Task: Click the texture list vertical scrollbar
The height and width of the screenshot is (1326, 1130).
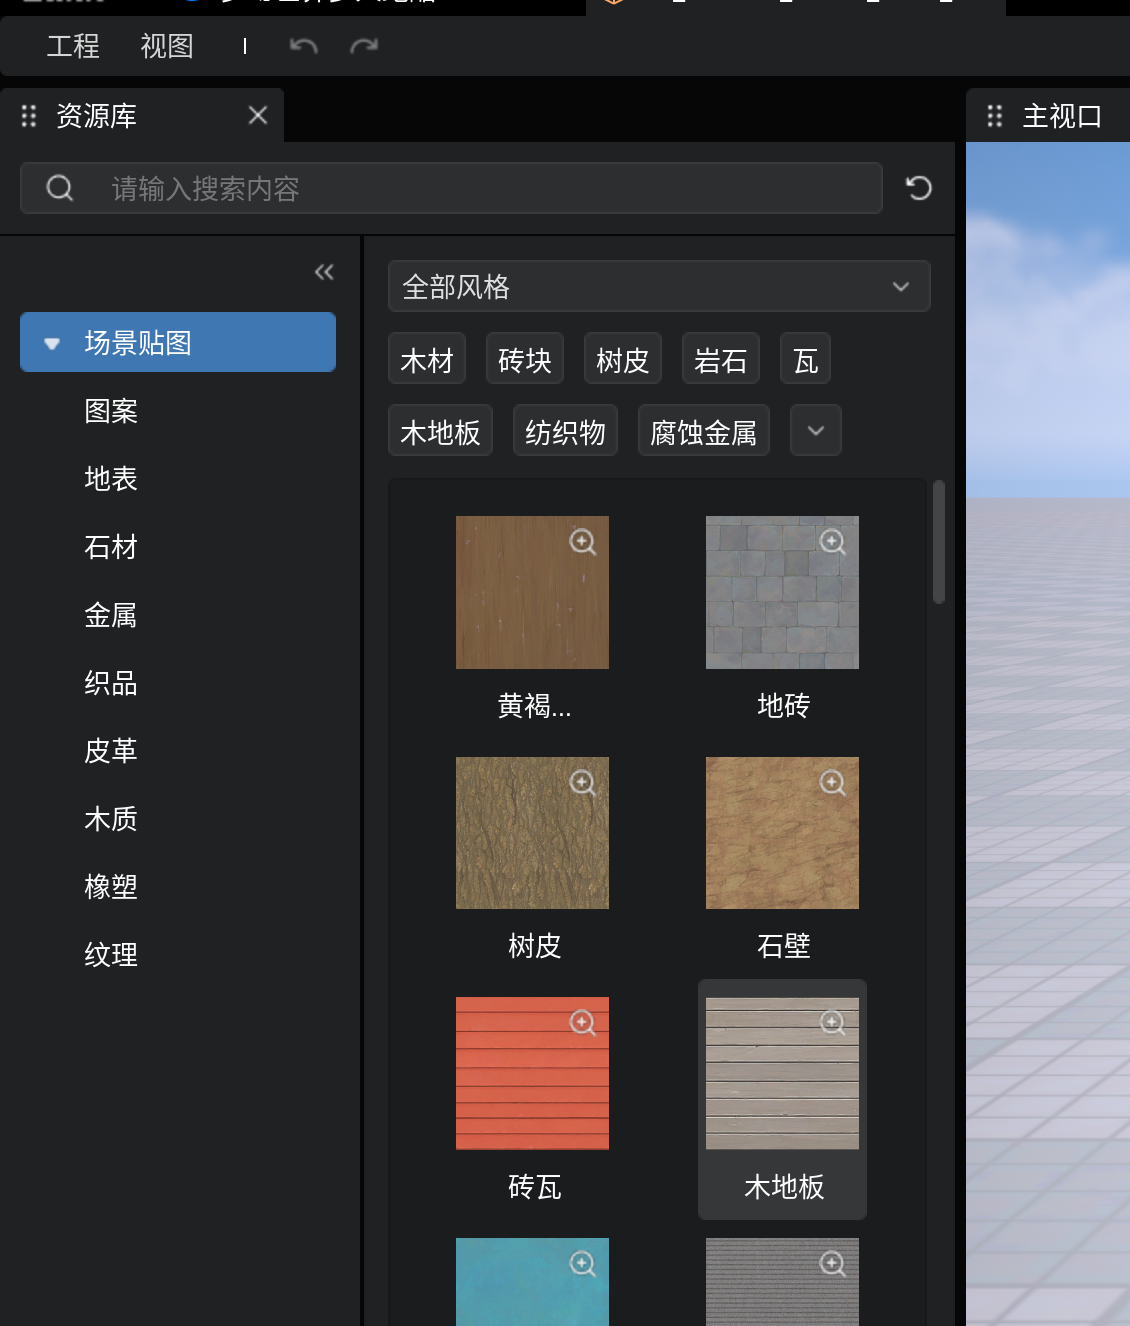Action: coord(939,542)
